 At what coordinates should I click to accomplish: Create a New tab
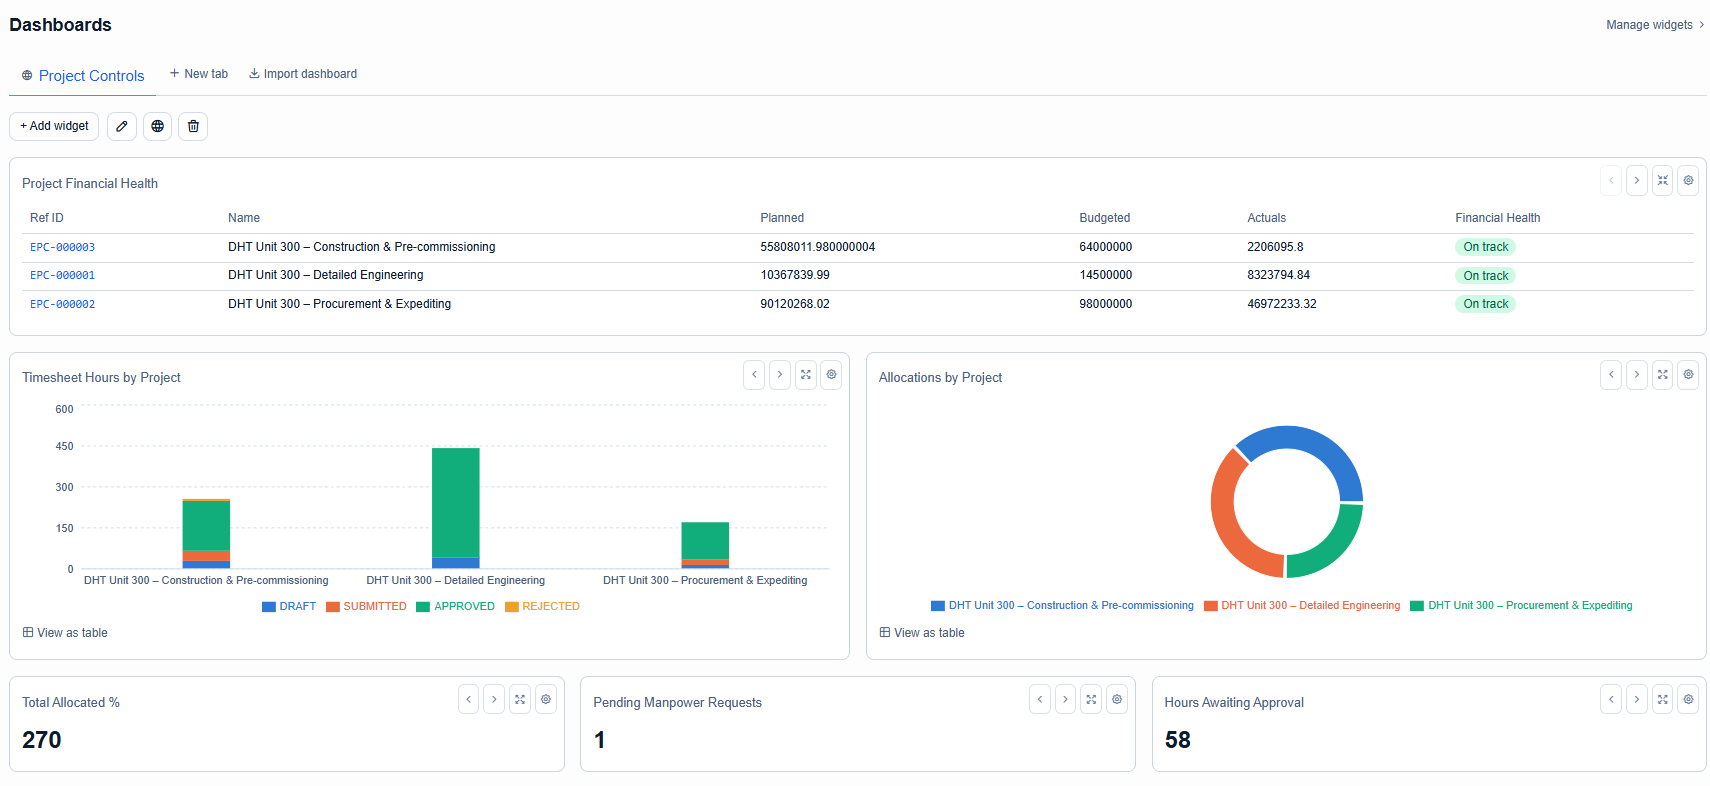[199, 74]
